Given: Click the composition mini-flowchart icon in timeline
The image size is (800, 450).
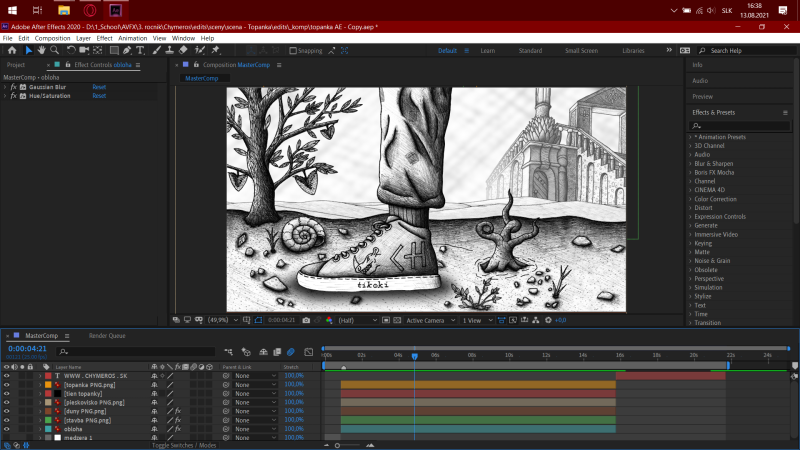Looking at the screenshot, I should tap(229, 352).
